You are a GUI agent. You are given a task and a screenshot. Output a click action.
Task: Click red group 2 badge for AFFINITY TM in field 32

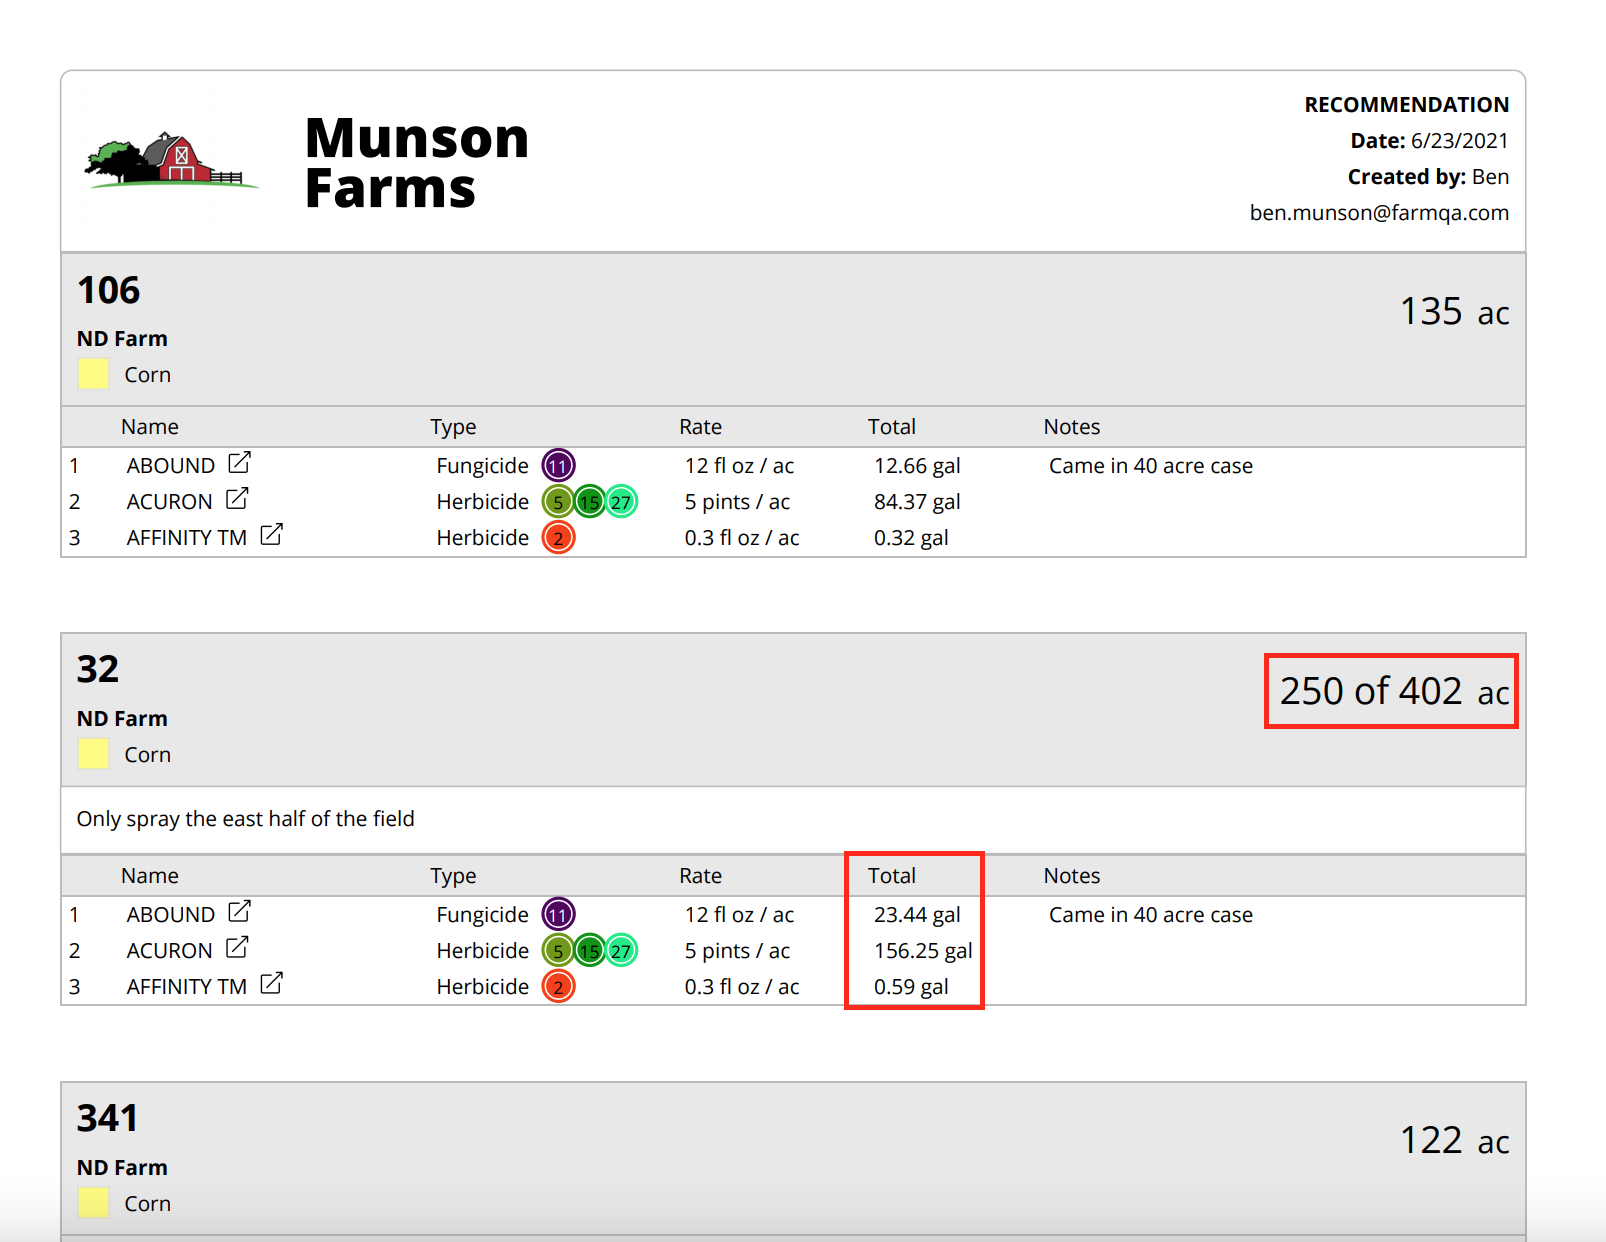click(558, 987)
